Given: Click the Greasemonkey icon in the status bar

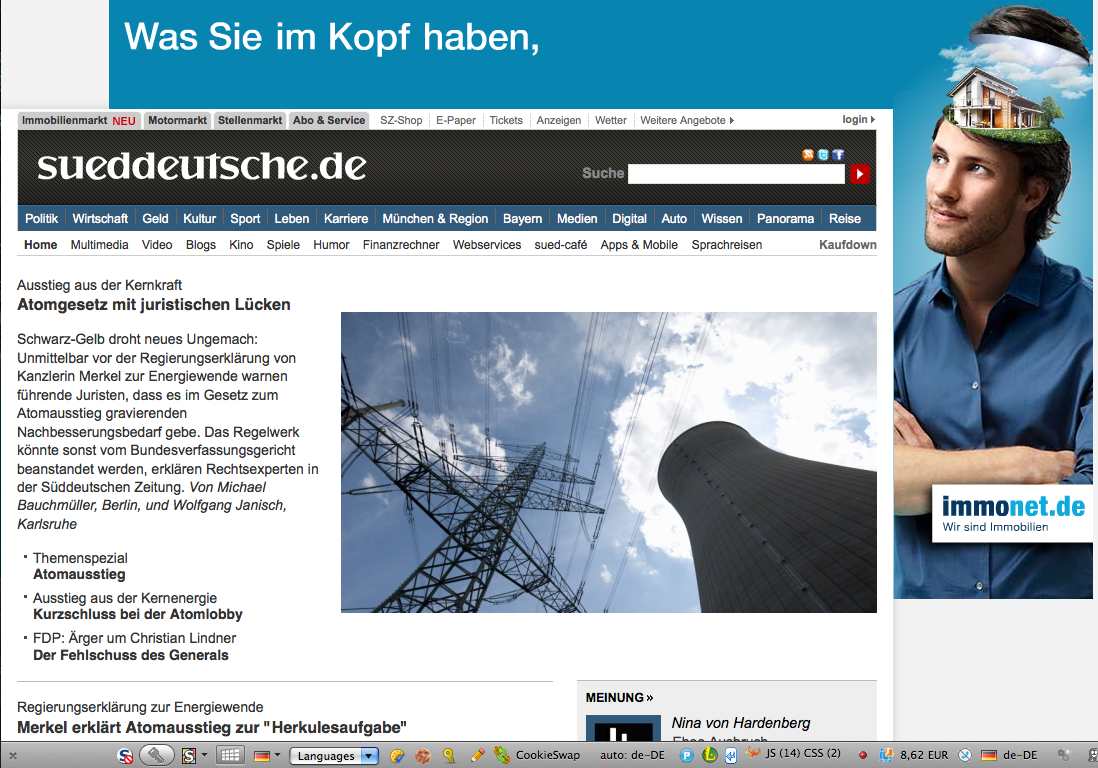Looking at the screenshot, I should click(423, 754).
